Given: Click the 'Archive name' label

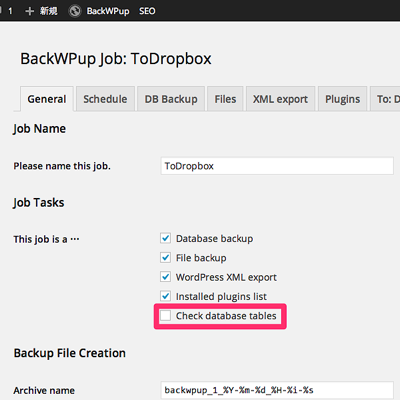Looking at the screenshot, I should [44, 390].
